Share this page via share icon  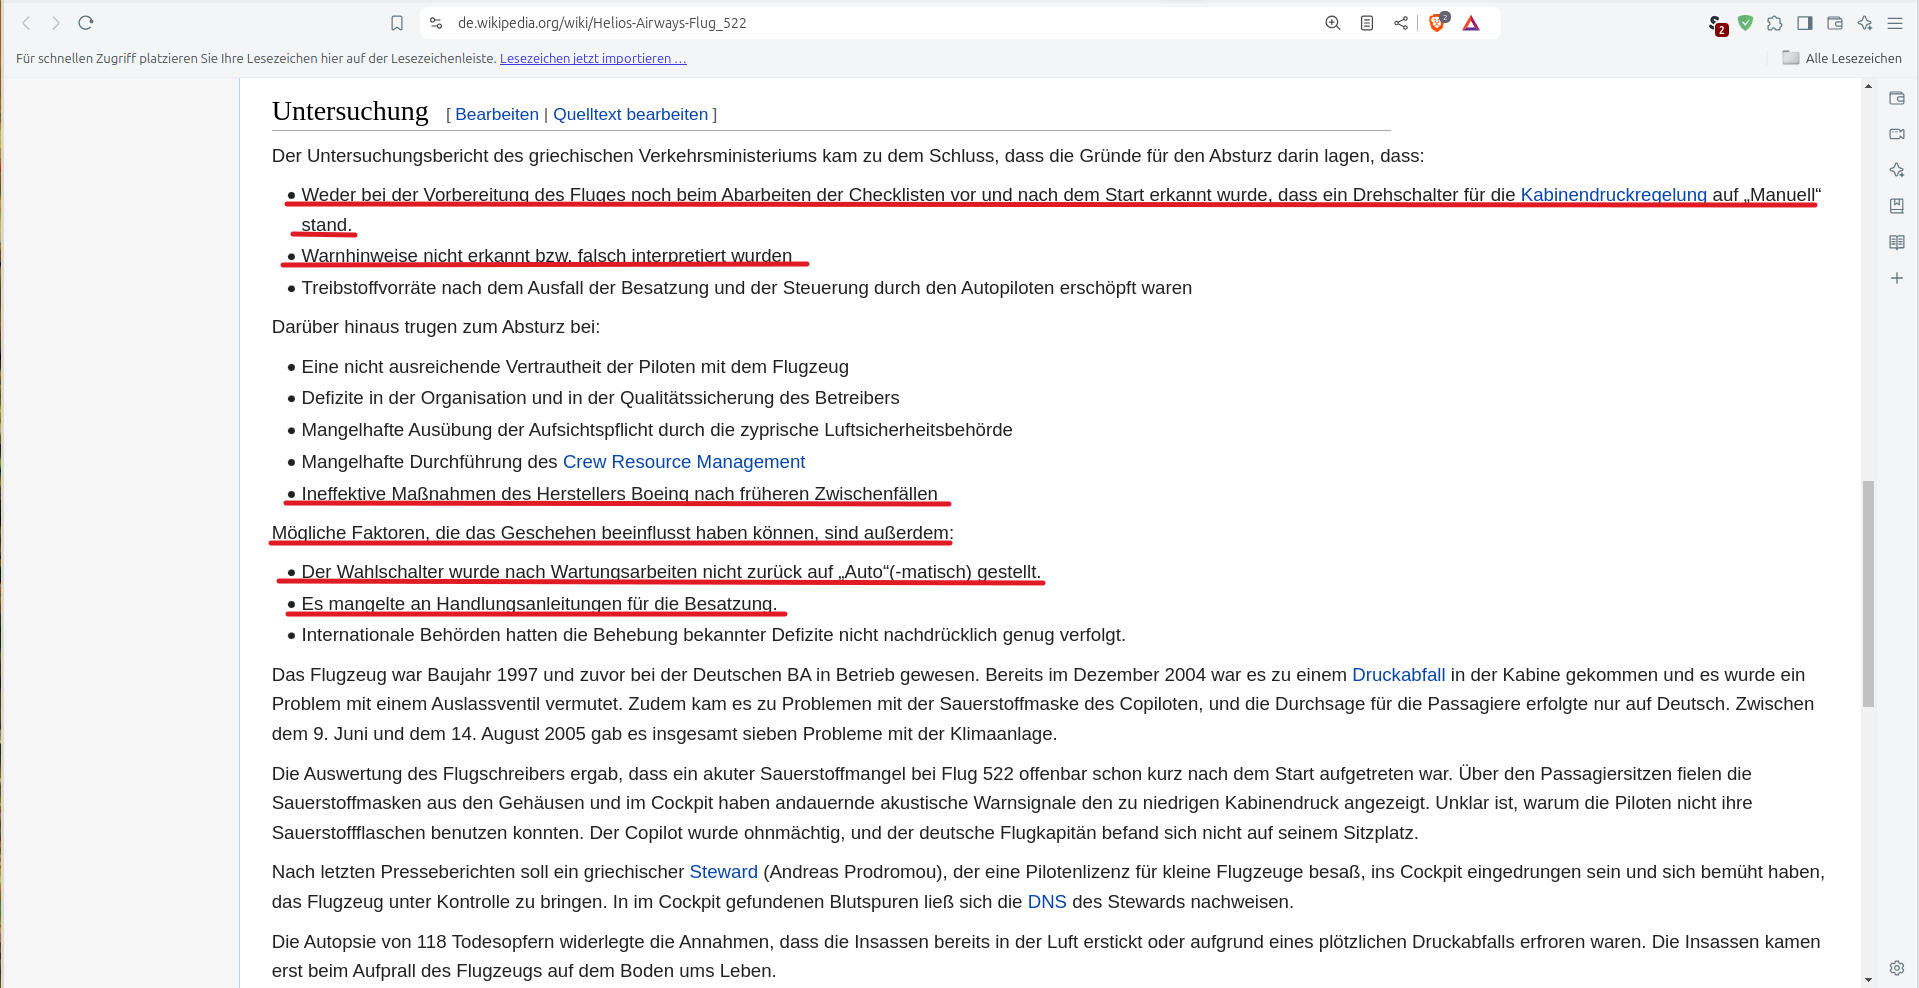click(x=1401, y=23)
